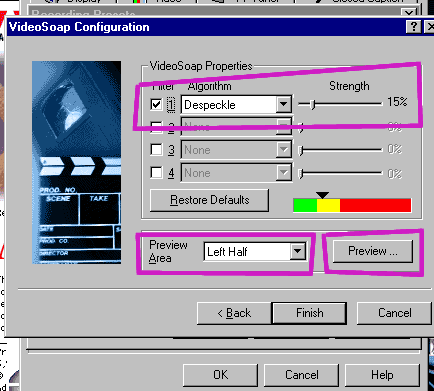Click the clapperboard preview image
Viewport: 434px width, 391px height.
[77, 162]
